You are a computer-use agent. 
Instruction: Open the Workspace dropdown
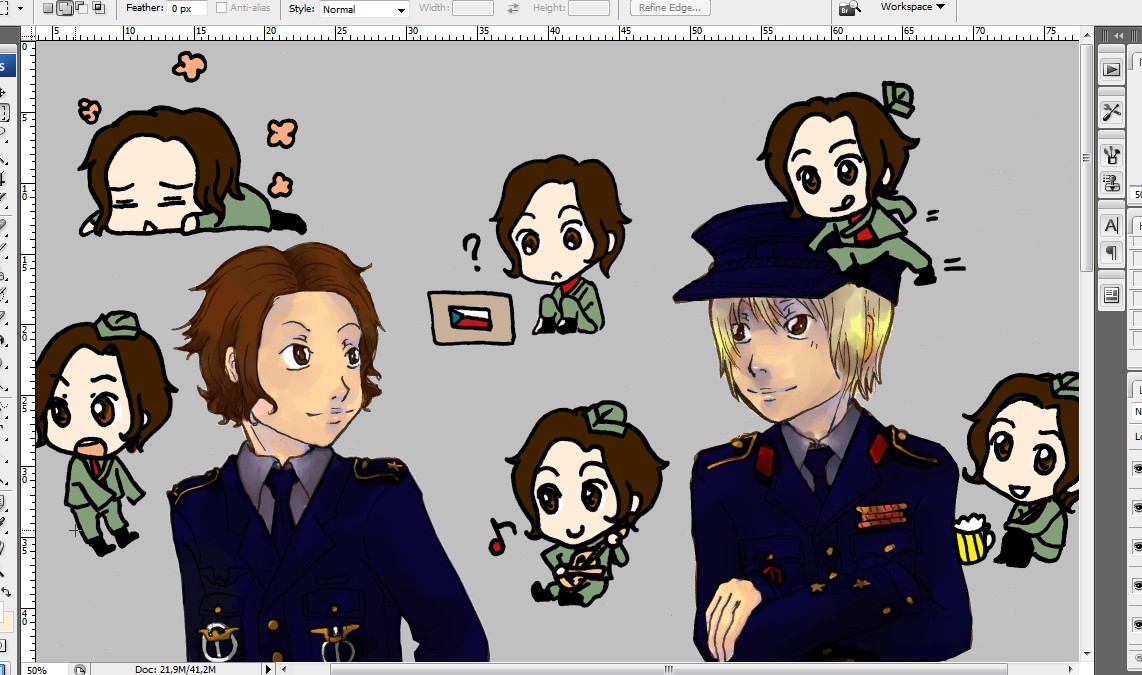tap(908, 7)
